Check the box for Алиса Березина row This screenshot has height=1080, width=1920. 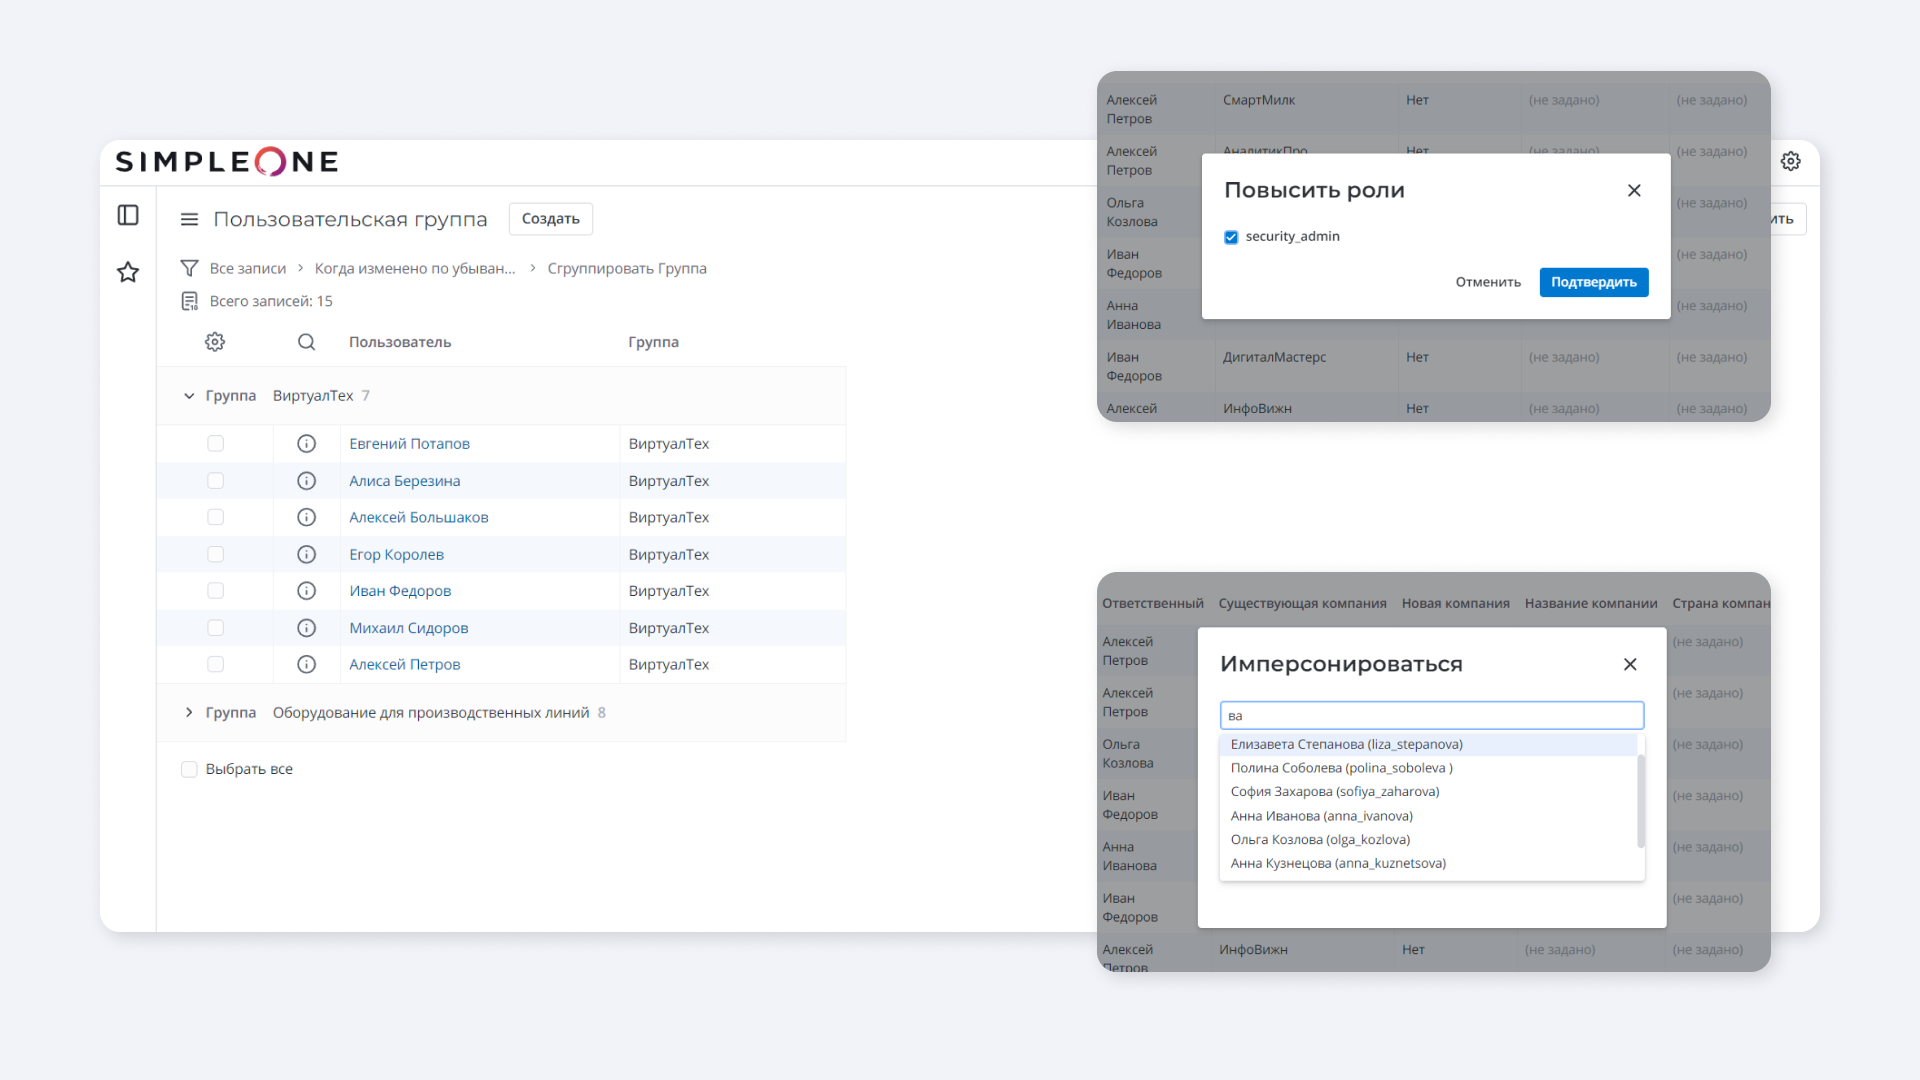(215, 481)
